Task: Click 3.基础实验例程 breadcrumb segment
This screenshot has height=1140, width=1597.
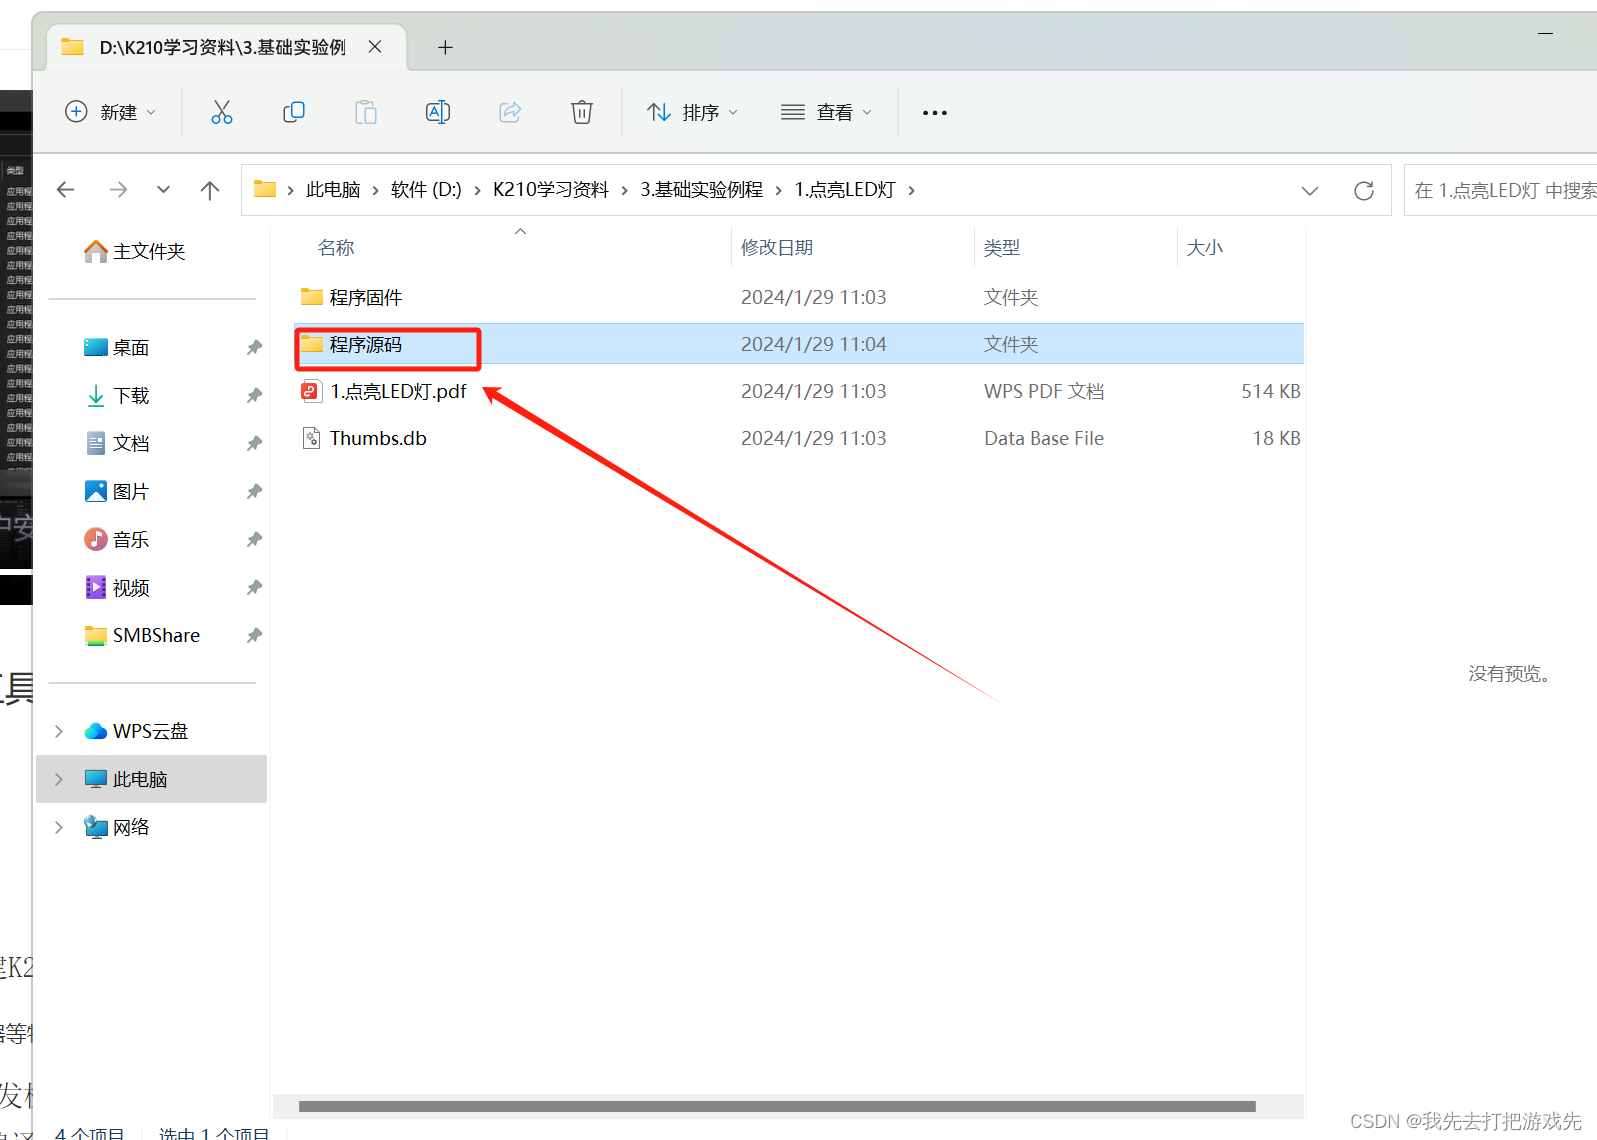Action: [x=701, y=190]
